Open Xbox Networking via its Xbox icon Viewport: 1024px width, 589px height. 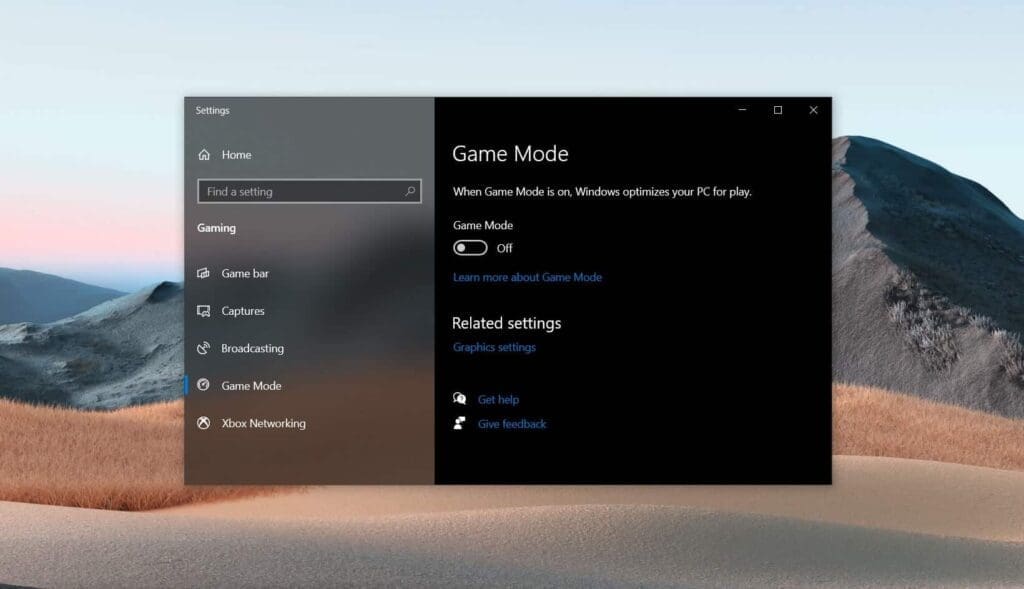pyautogui.click(x=205, y=423)
